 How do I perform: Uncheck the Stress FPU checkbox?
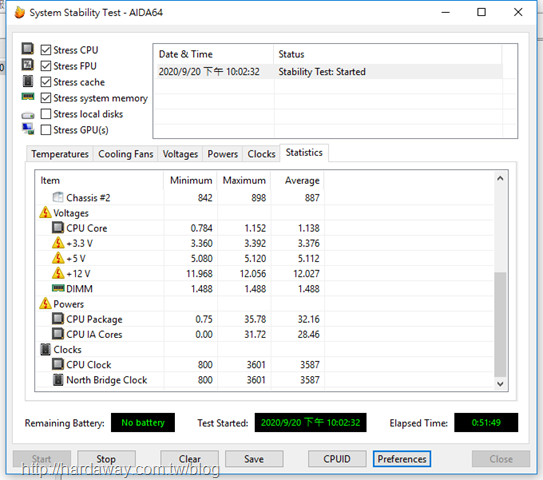tap(46, 66)
